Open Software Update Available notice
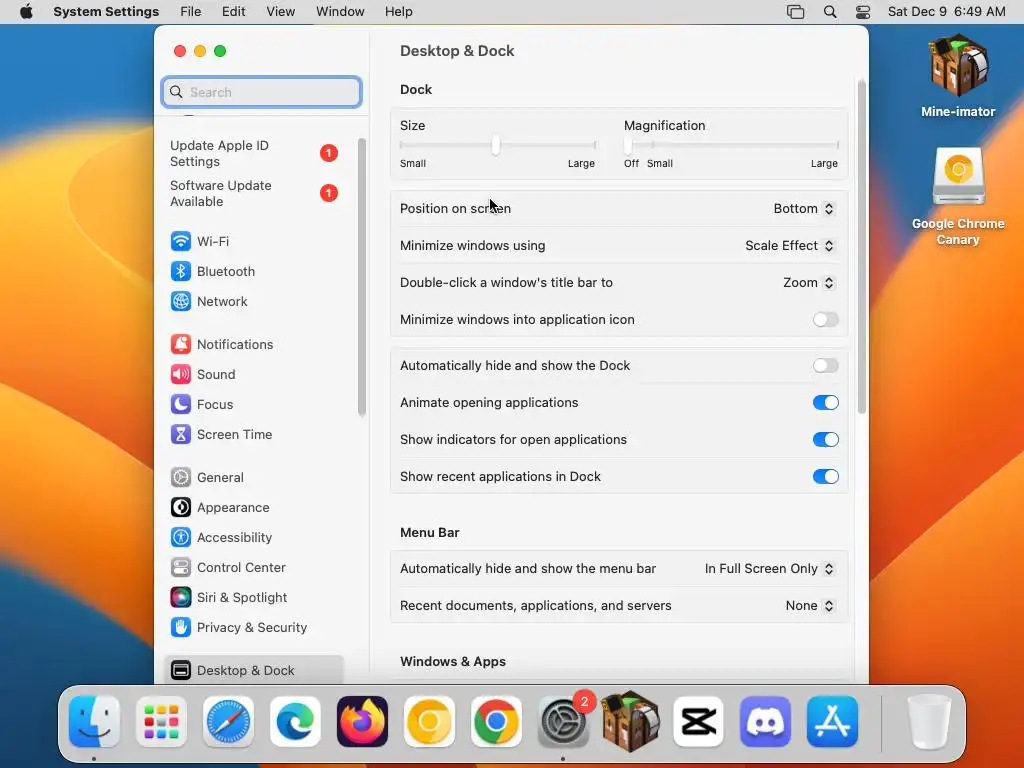This screenshot has height=768, width=1024. pyautogui.click(x=253, y=193)
